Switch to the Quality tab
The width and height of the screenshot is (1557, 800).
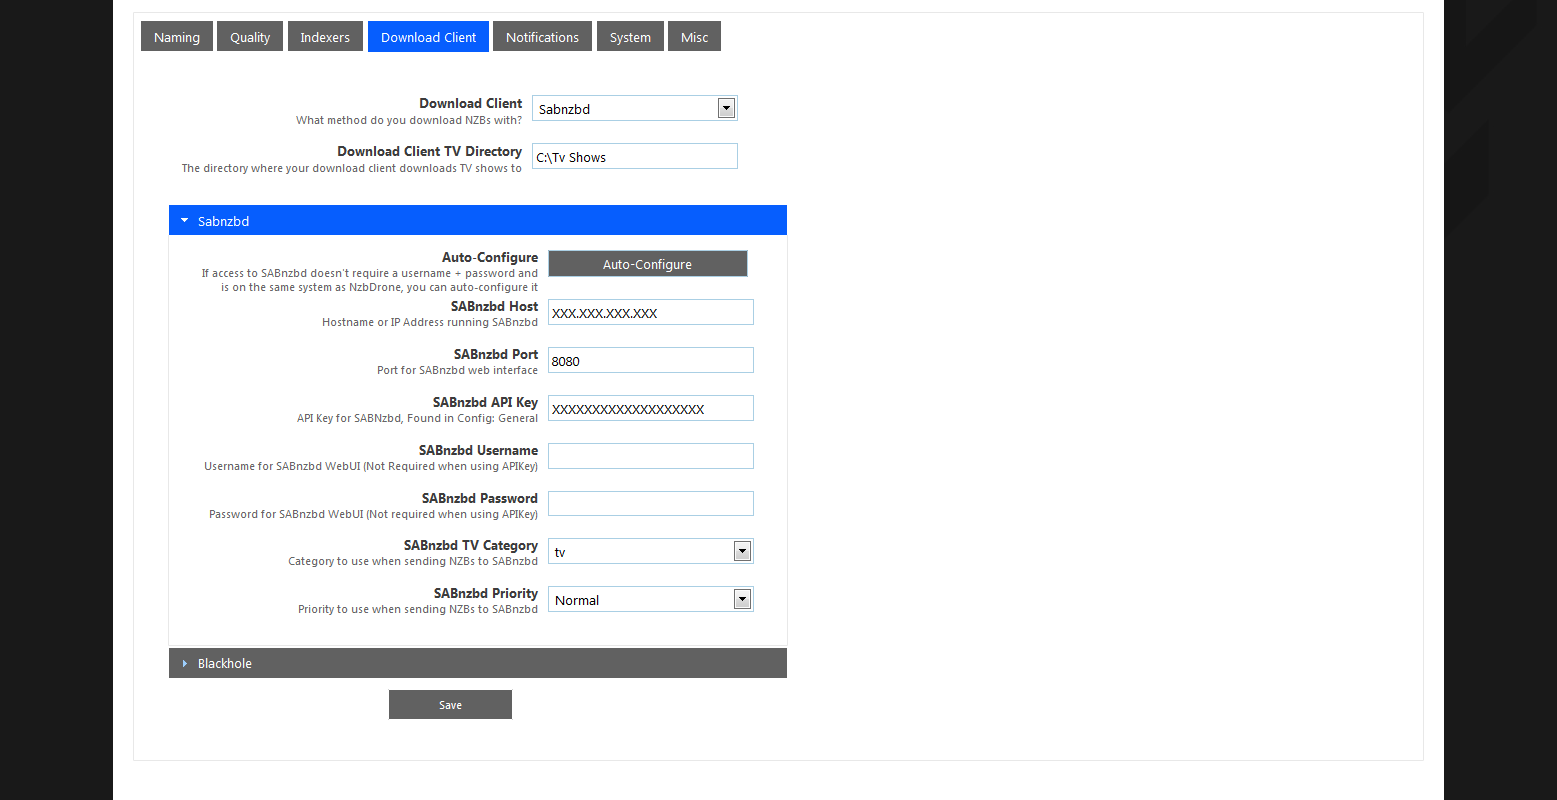click(250, 37)
